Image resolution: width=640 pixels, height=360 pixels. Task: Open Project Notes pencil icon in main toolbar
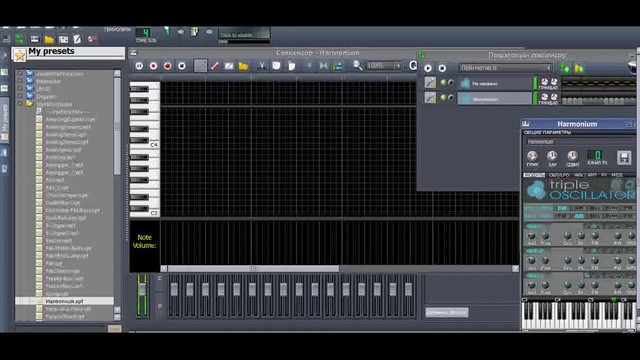77,39
